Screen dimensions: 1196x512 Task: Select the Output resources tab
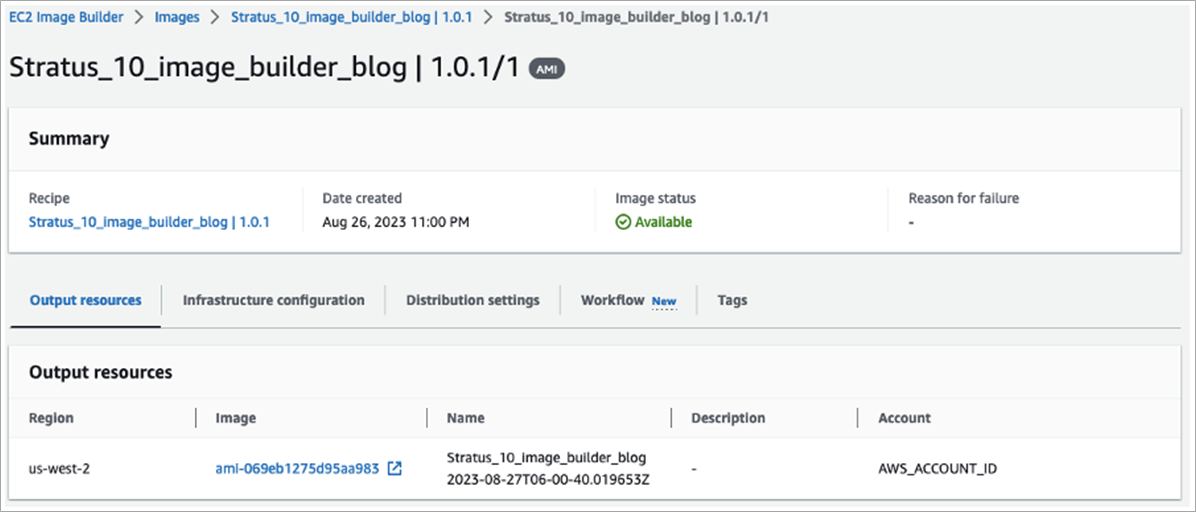(85, 300)
